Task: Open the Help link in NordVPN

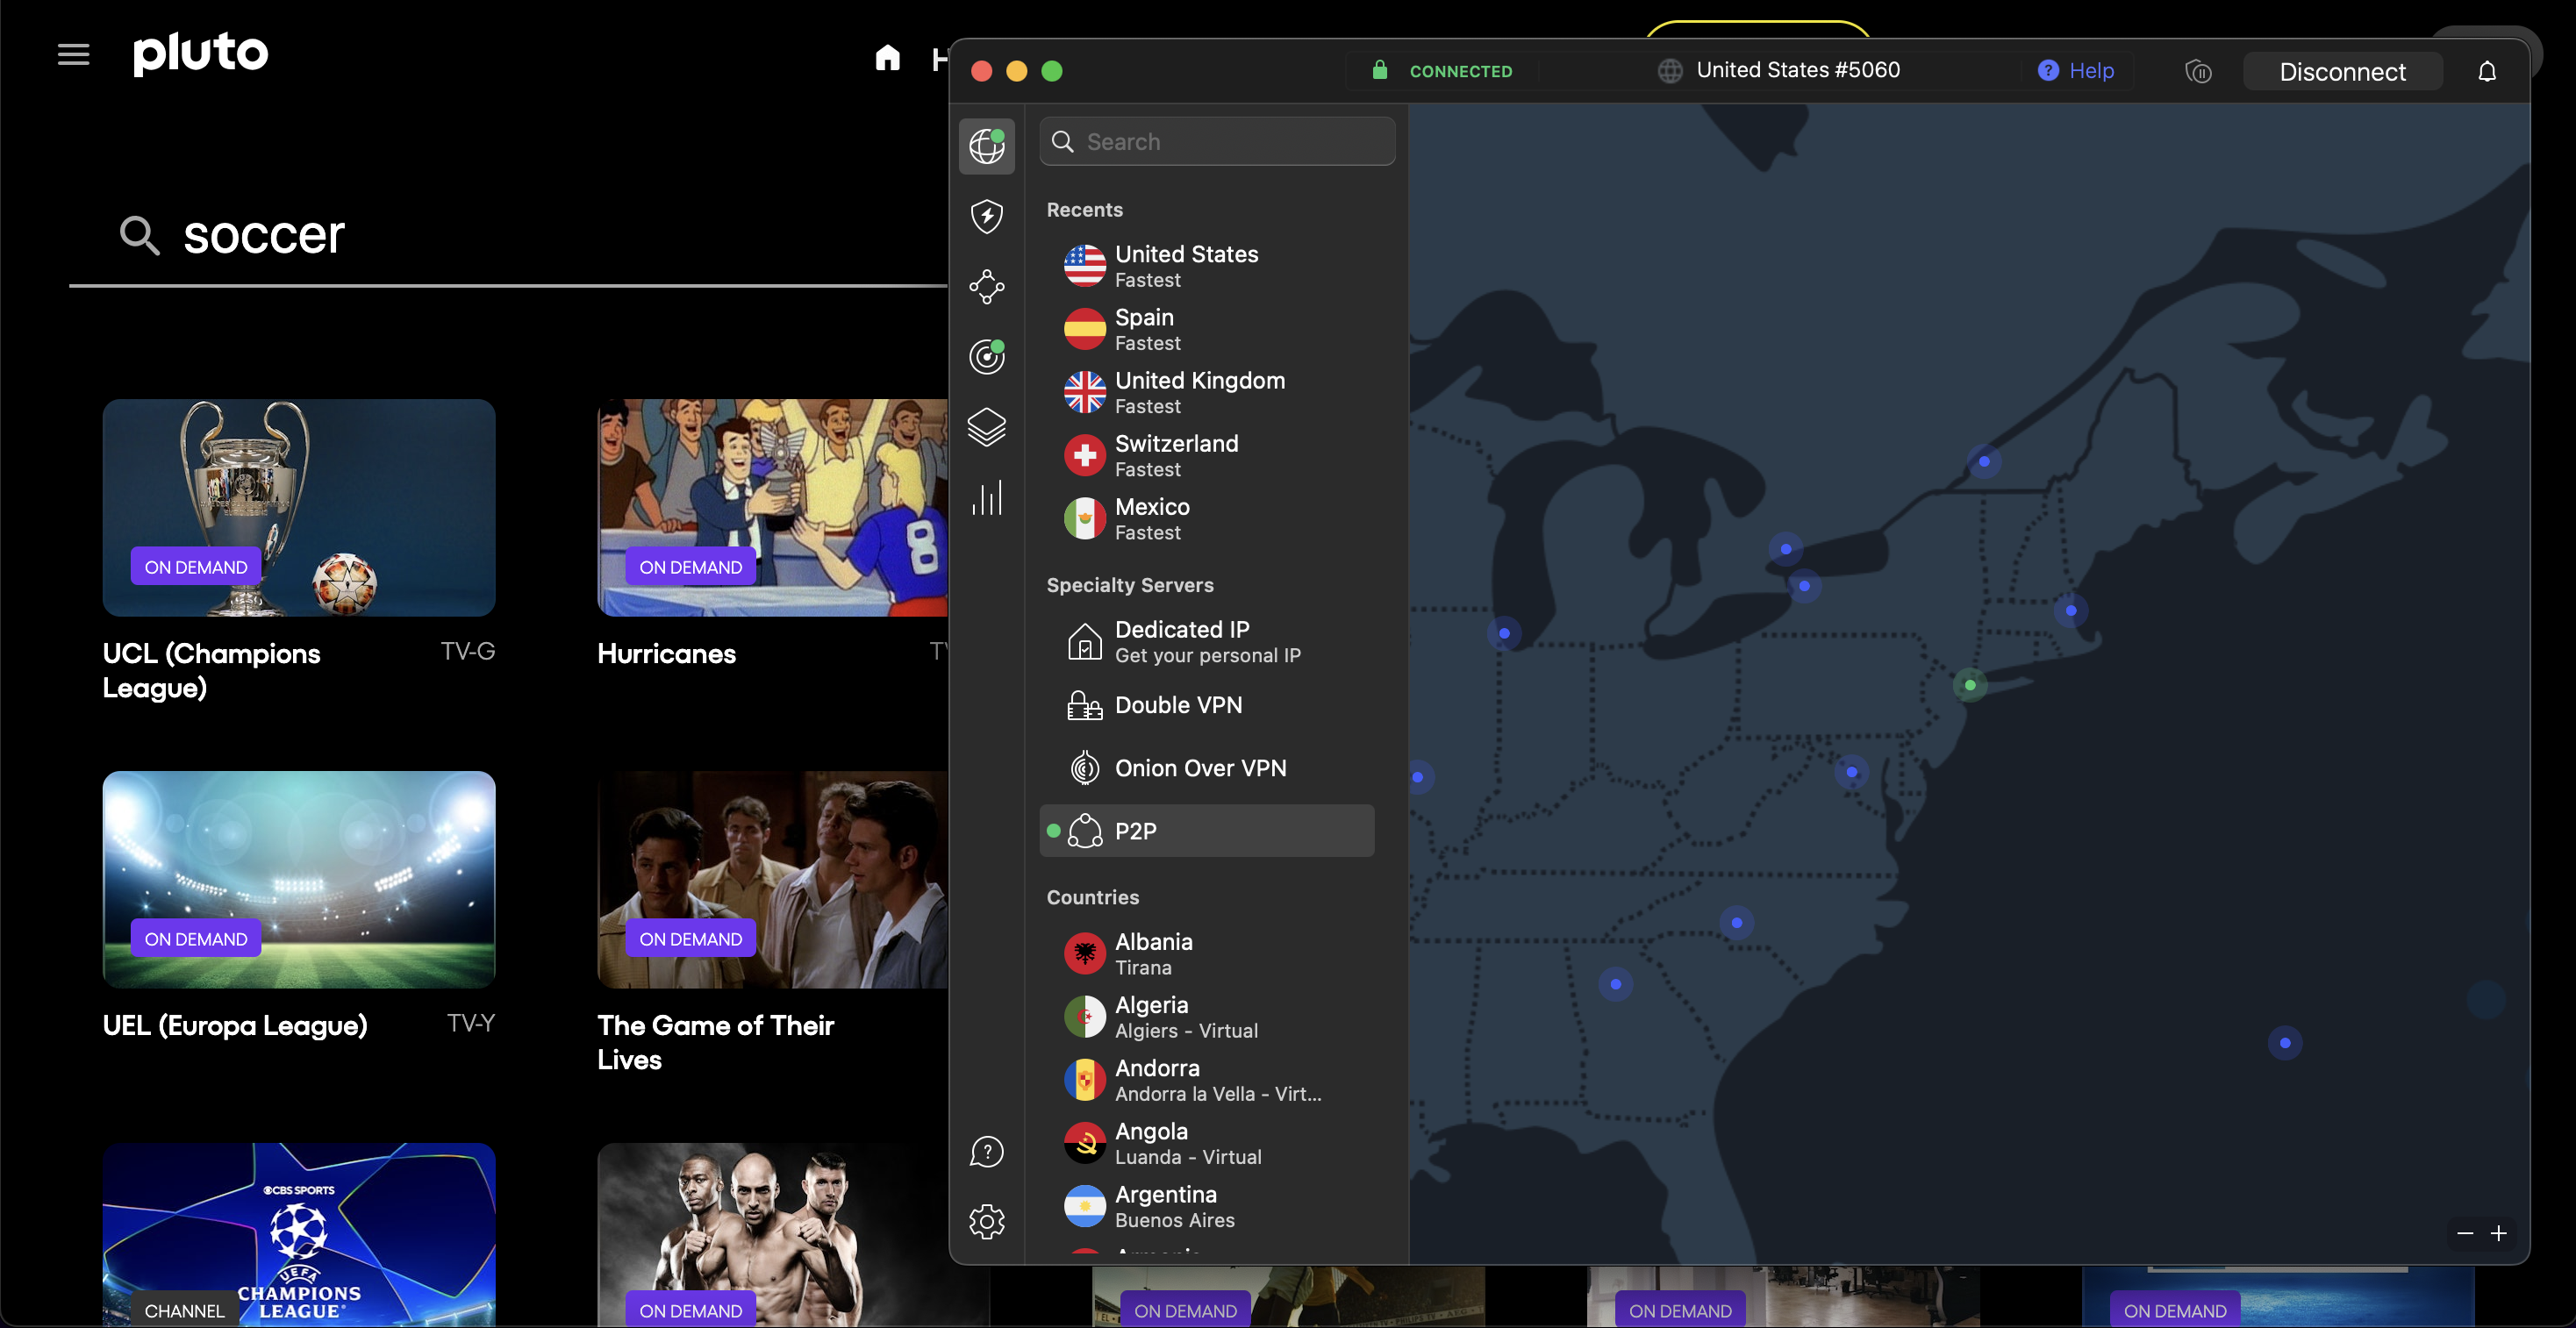Action: click(x=2076, y=70)
